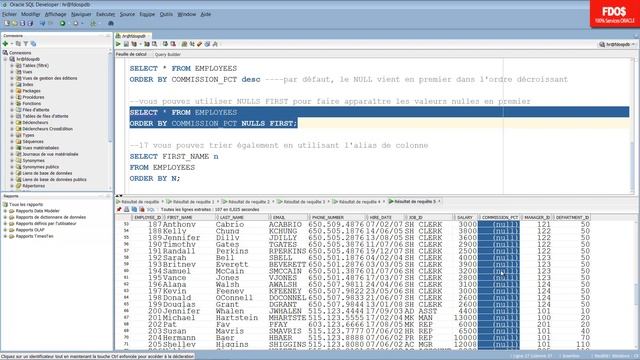The height and width of the screenshot is (360, 640).
Task: Open the Aide menu
Action: point(206,14)
